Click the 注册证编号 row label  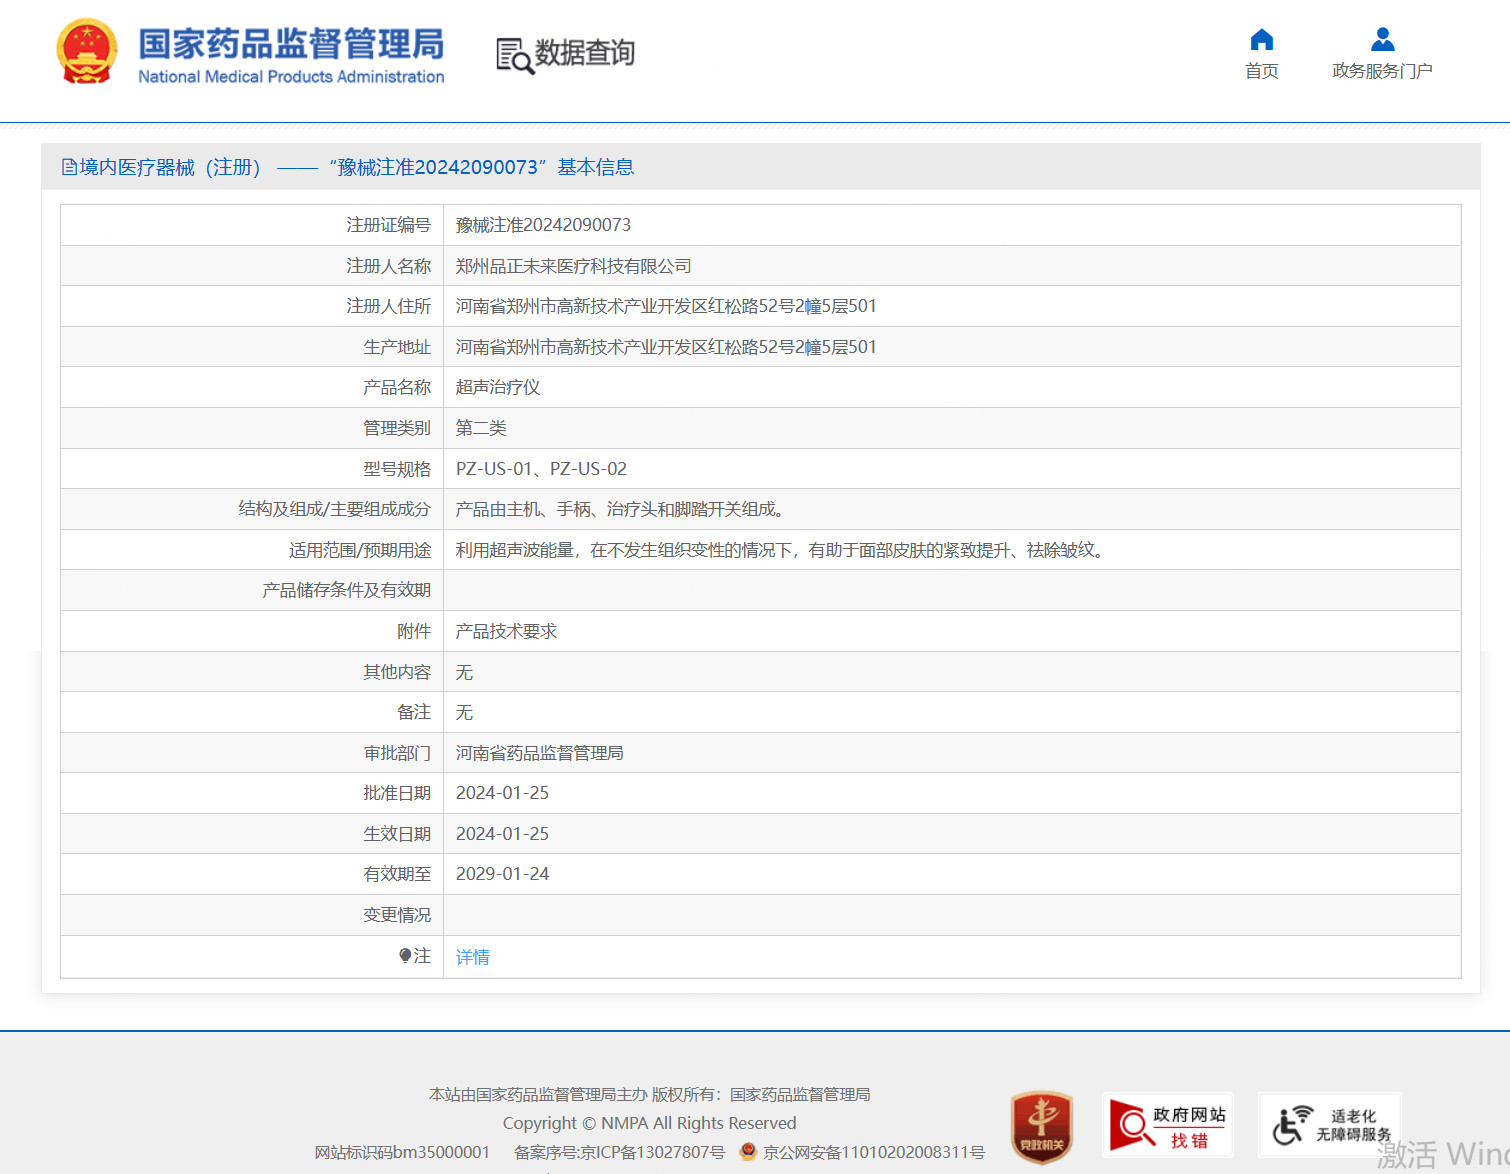point(388,225)
